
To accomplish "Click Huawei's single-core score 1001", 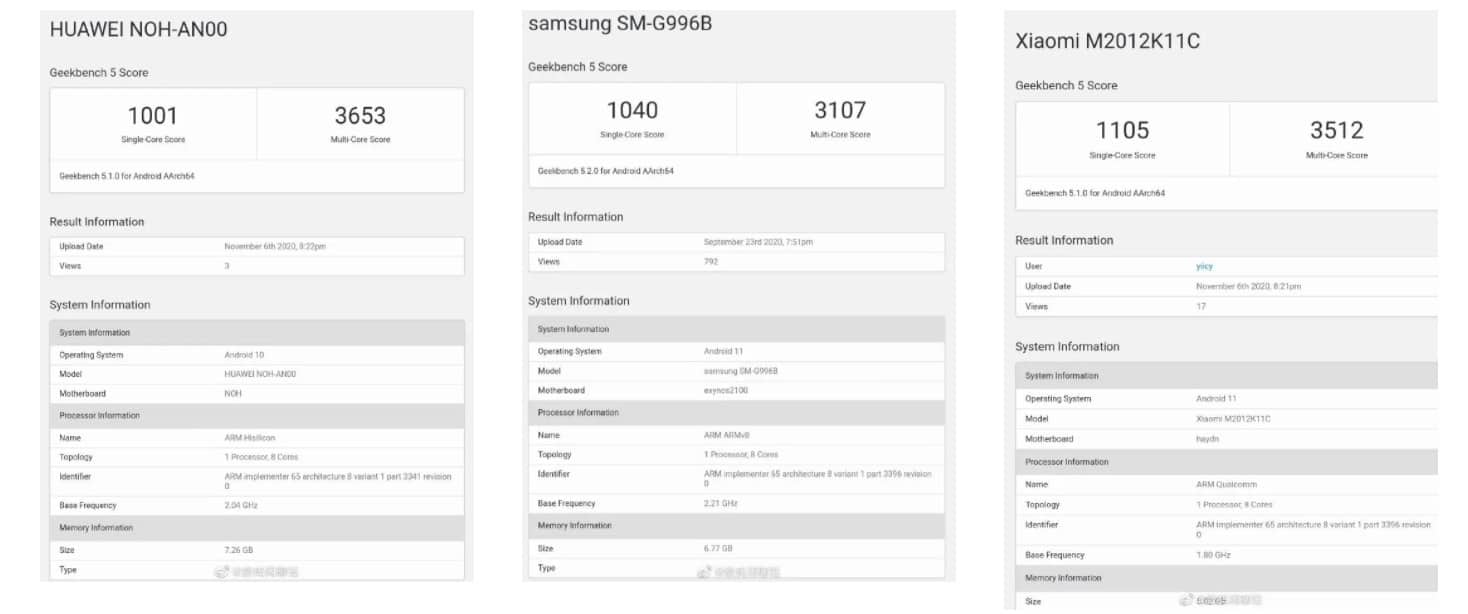I will coord(153,115).
